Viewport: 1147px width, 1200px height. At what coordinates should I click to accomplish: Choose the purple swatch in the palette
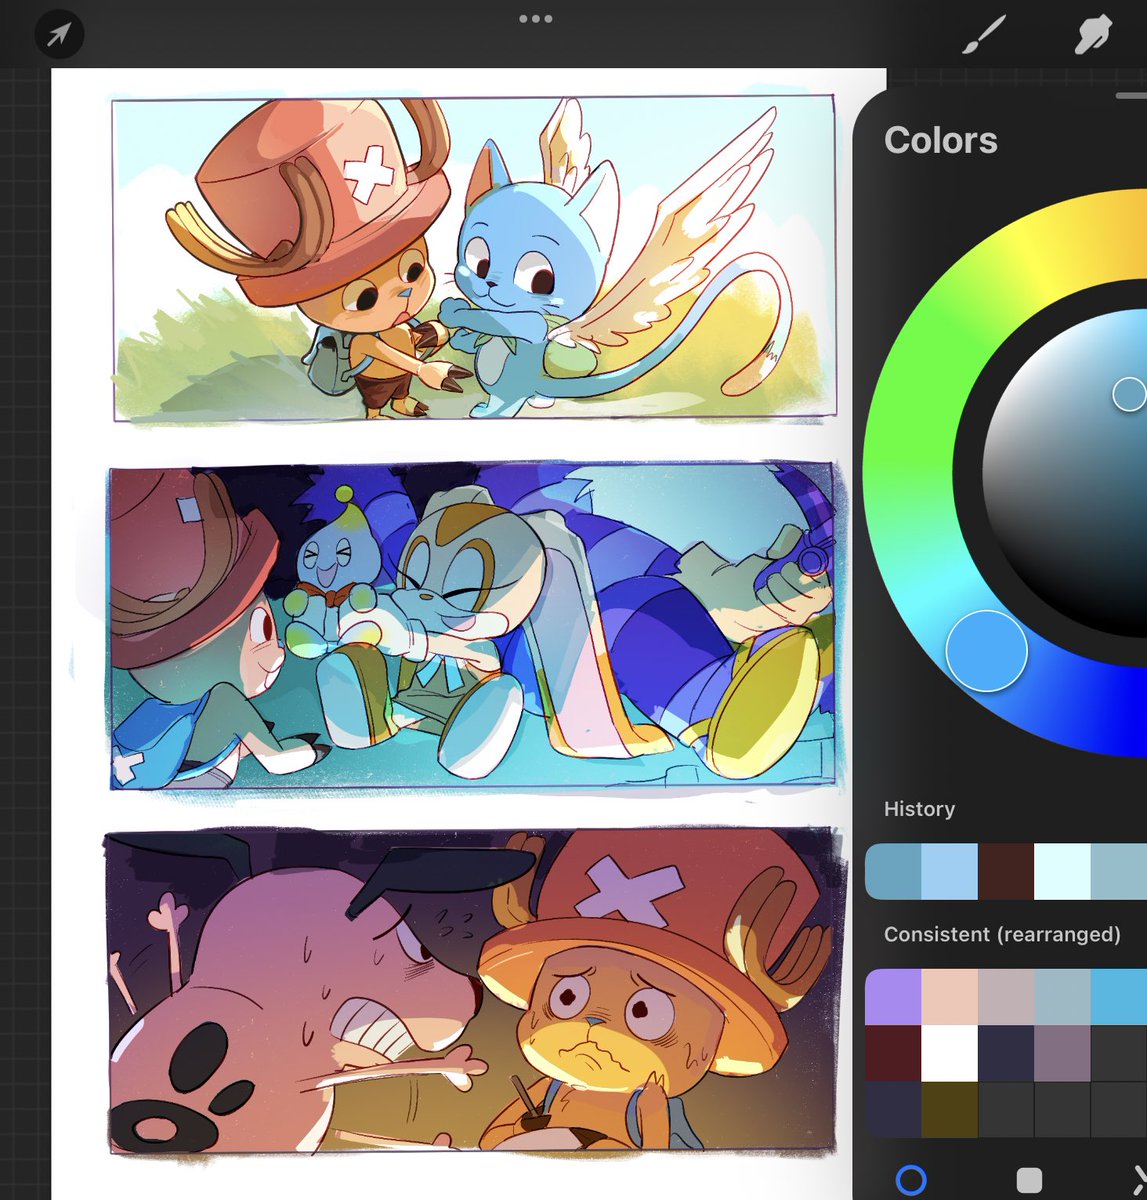(893, 997)
